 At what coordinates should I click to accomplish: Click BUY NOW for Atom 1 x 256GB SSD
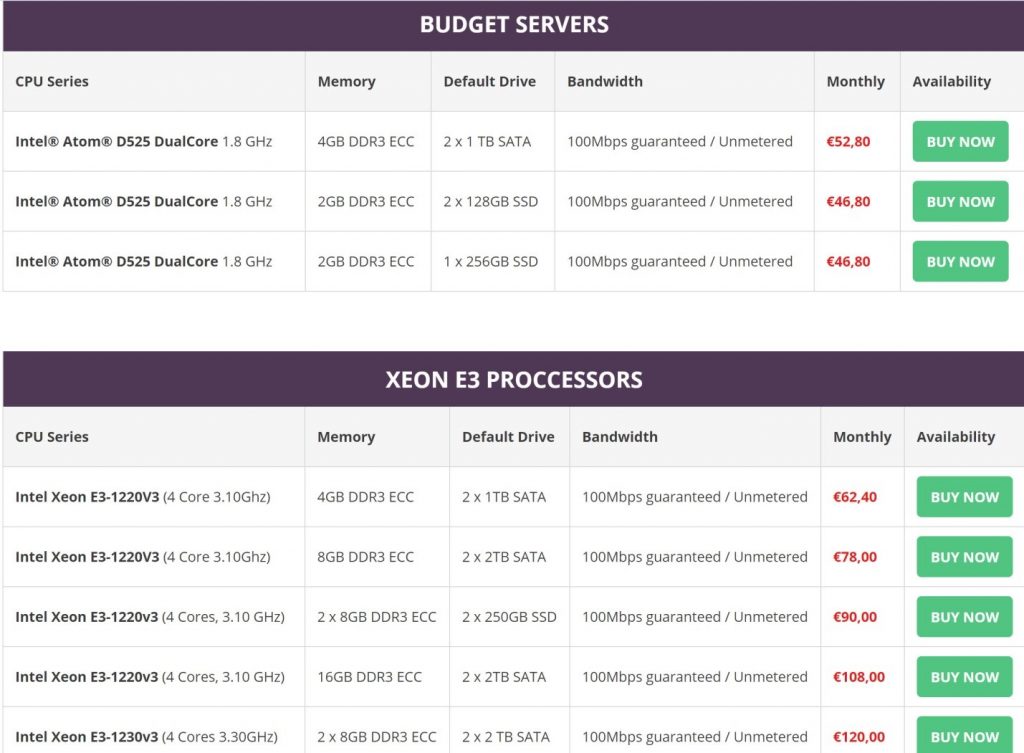[960, 261]
